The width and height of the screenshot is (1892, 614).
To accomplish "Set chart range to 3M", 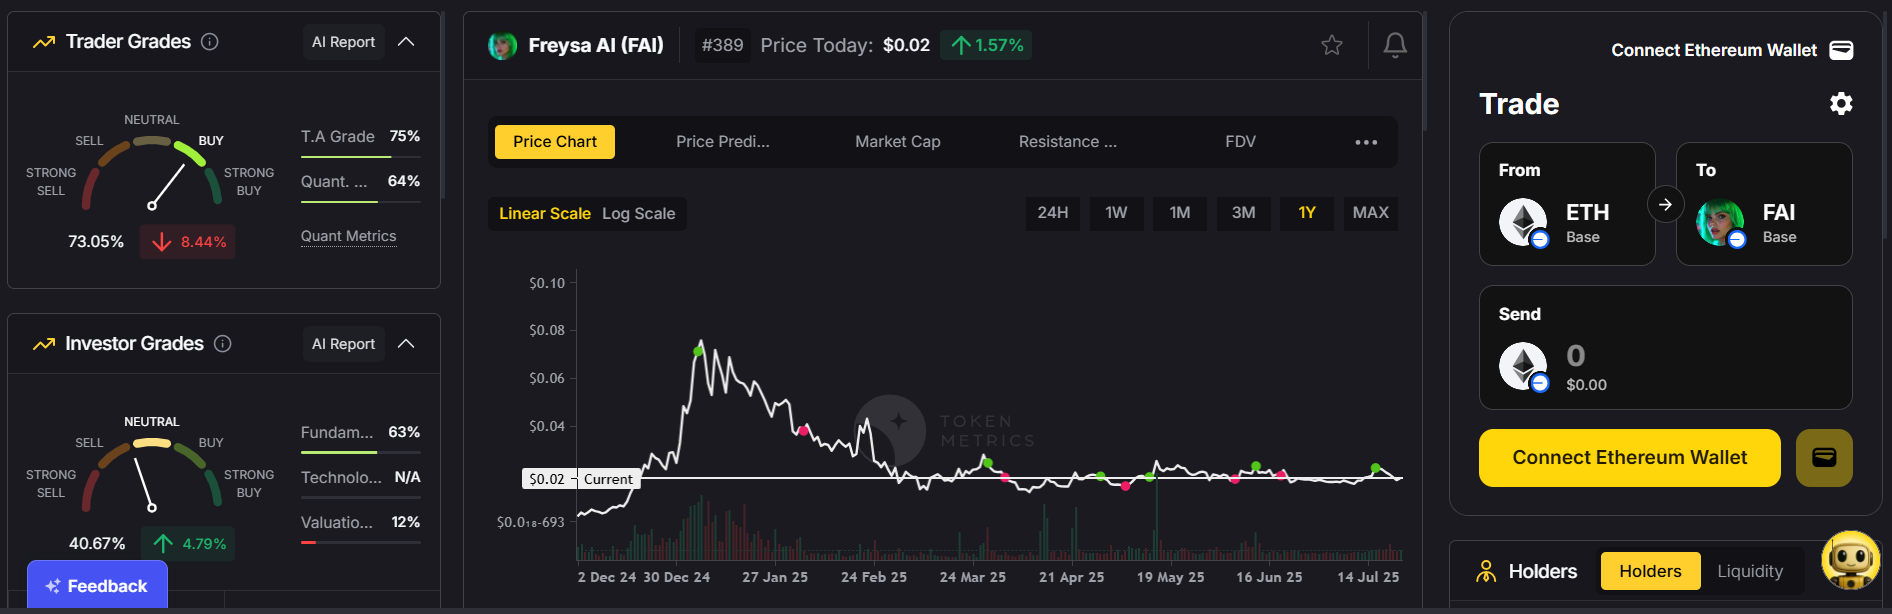I will click(x=1244, y=213).
